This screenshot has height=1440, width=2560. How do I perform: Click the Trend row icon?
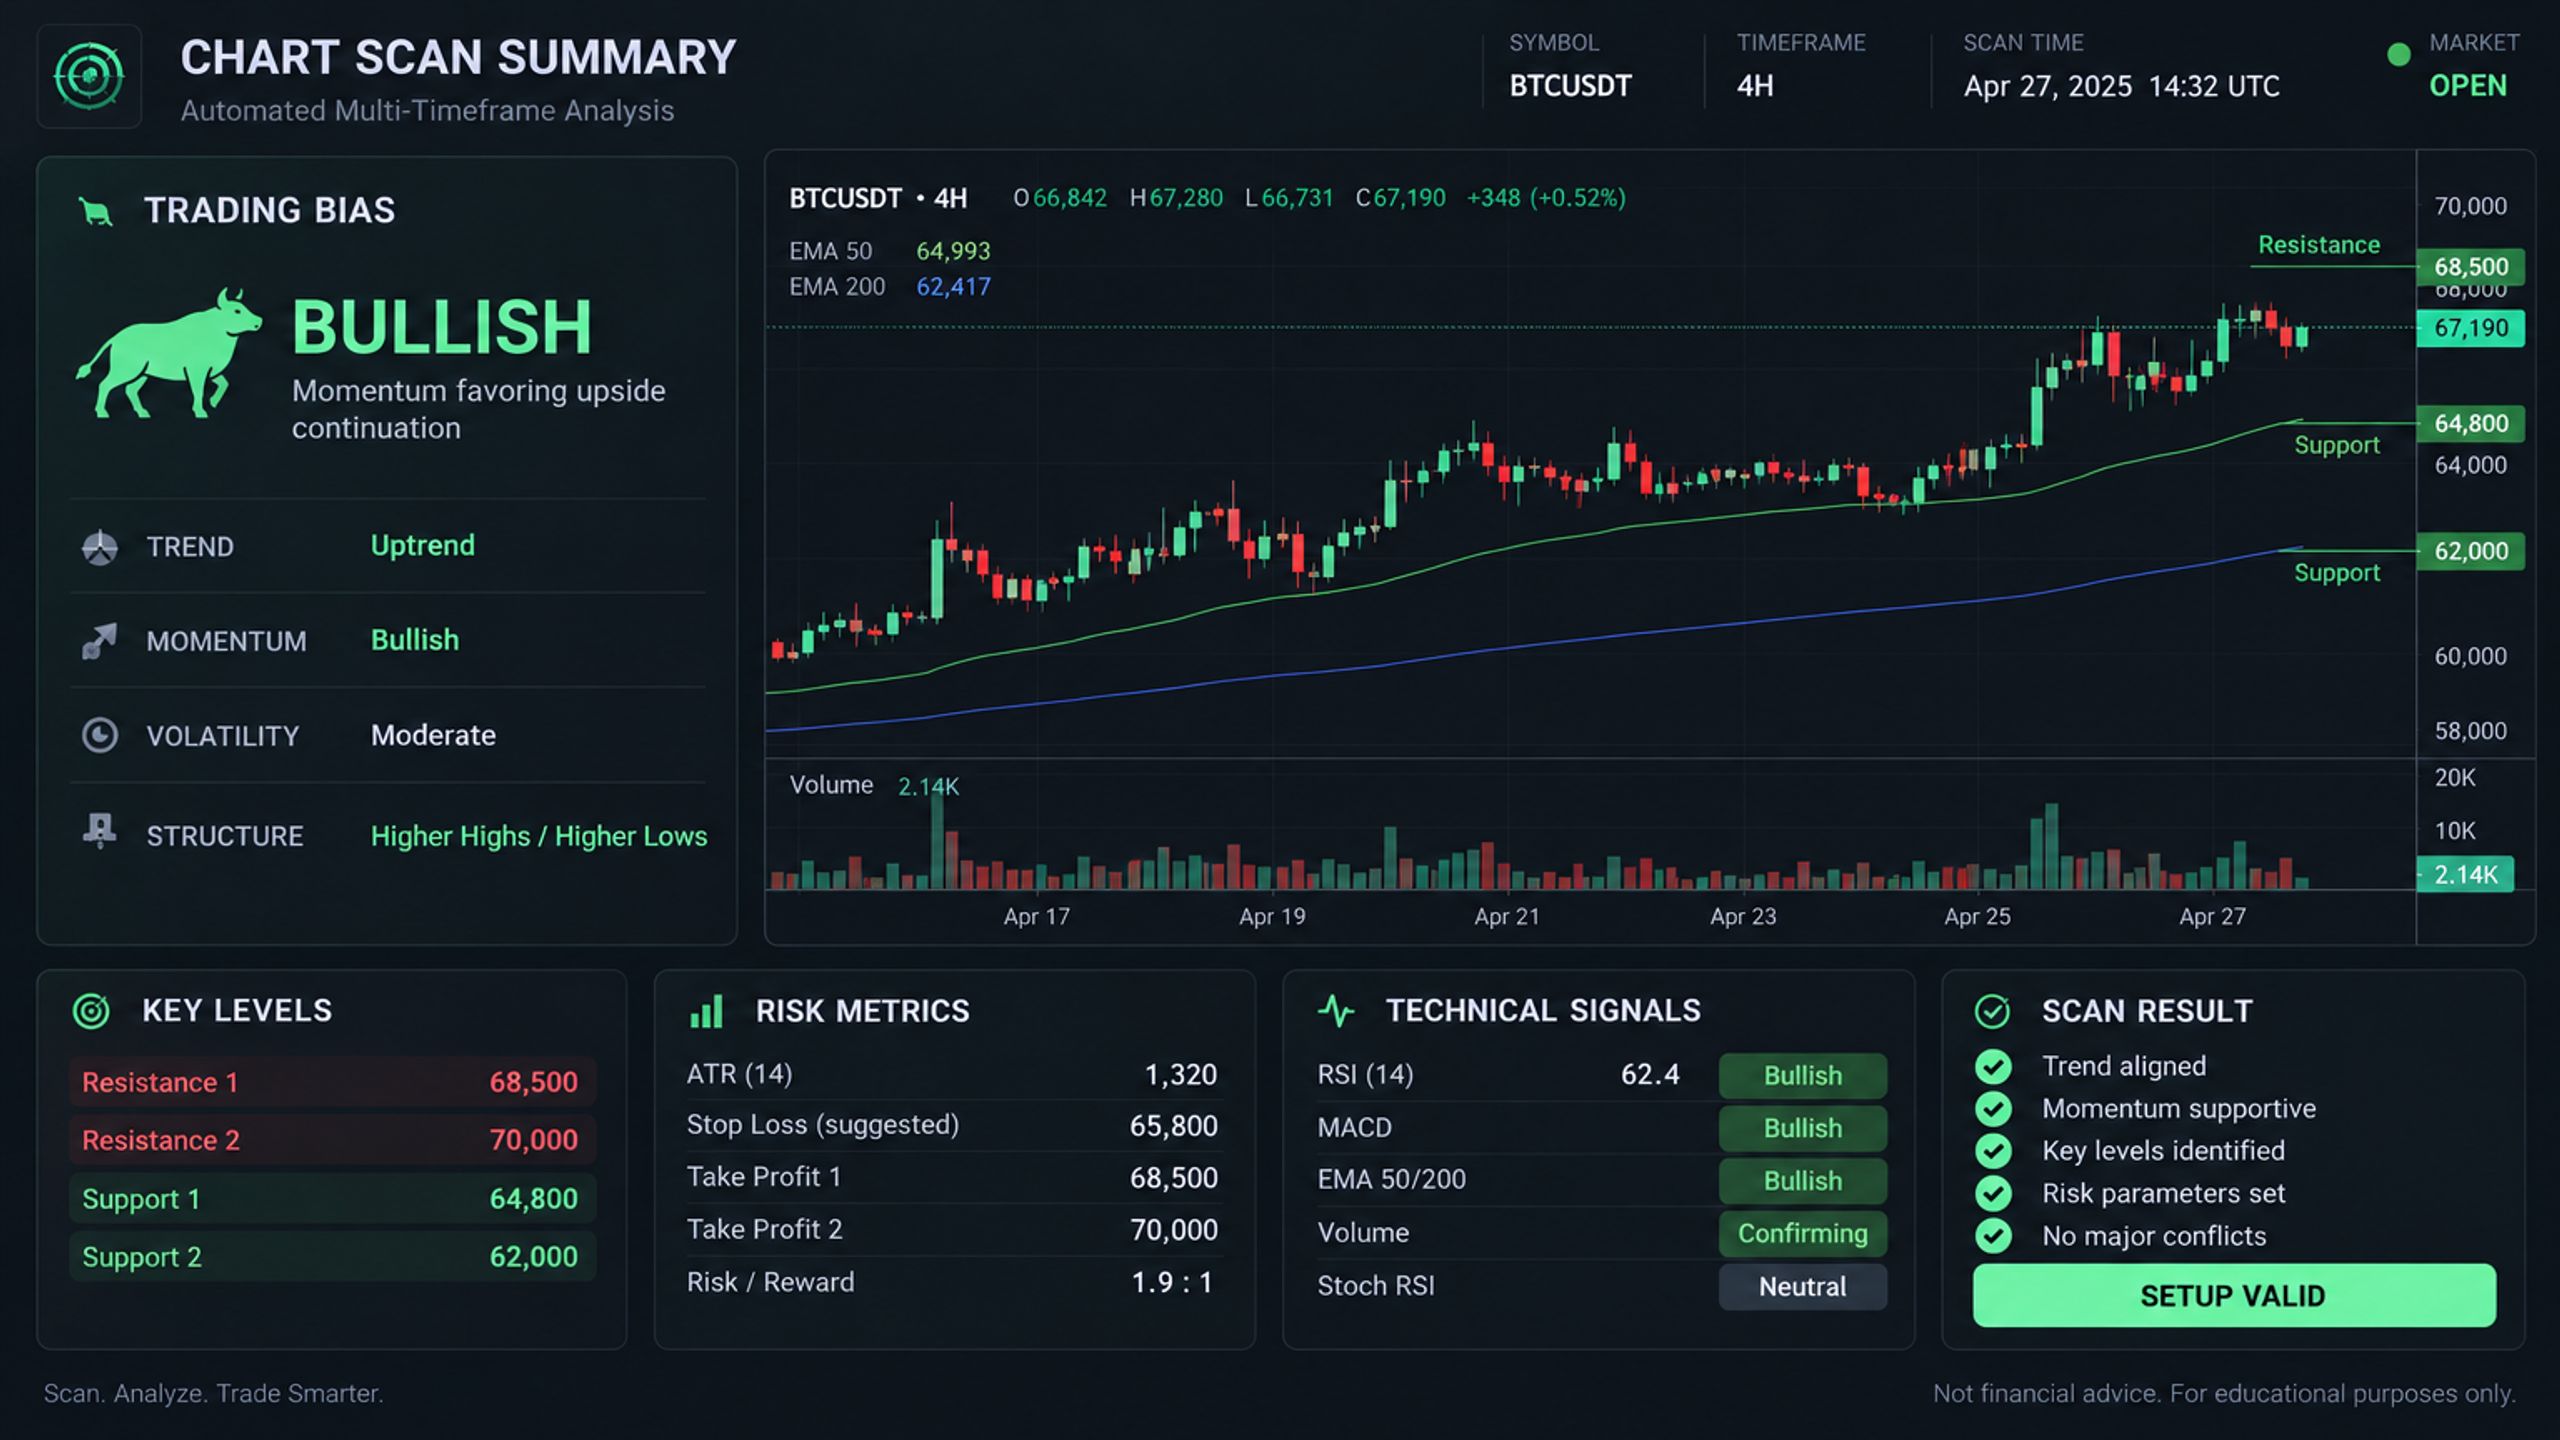point(99,547)
